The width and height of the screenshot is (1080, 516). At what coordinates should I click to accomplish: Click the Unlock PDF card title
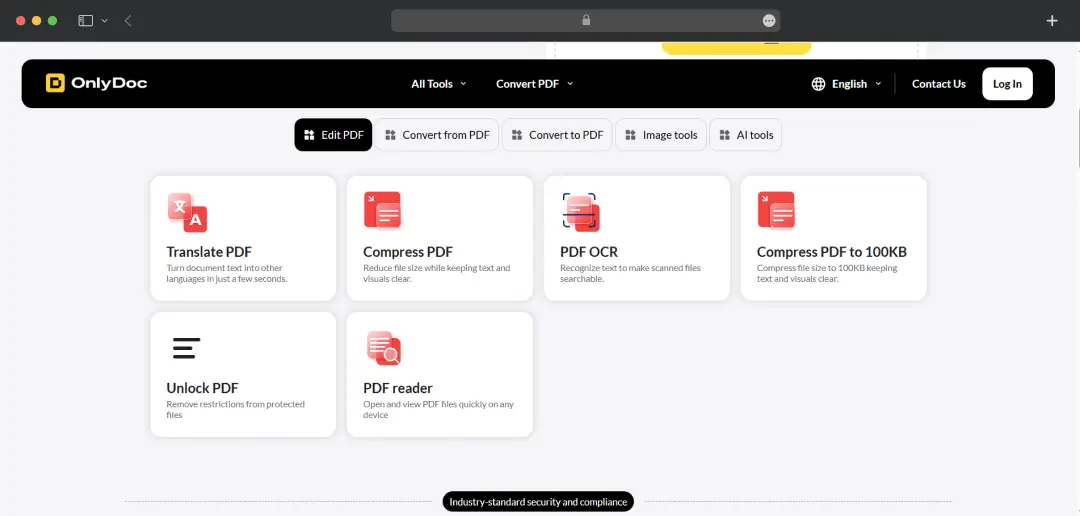[x=202, y=388]
